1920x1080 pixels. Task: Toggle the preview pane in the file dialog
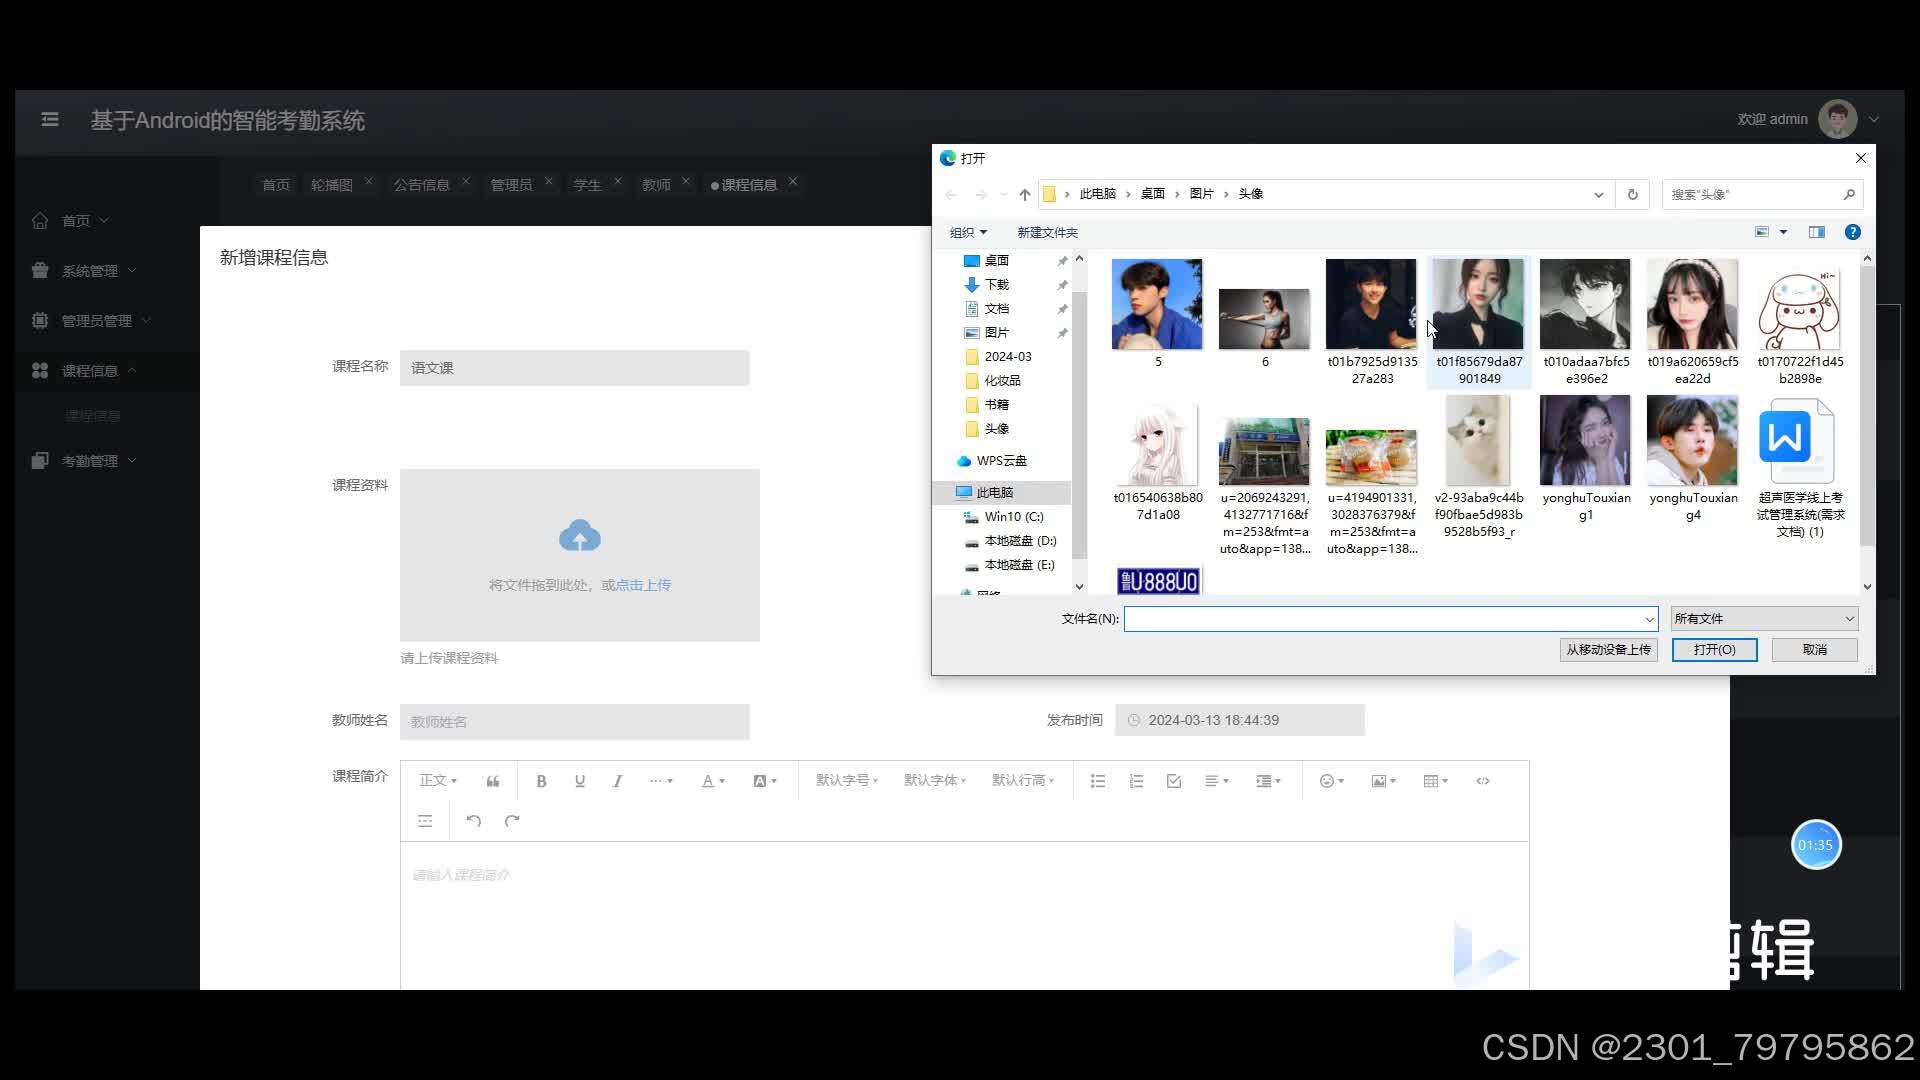(1816, 232)
